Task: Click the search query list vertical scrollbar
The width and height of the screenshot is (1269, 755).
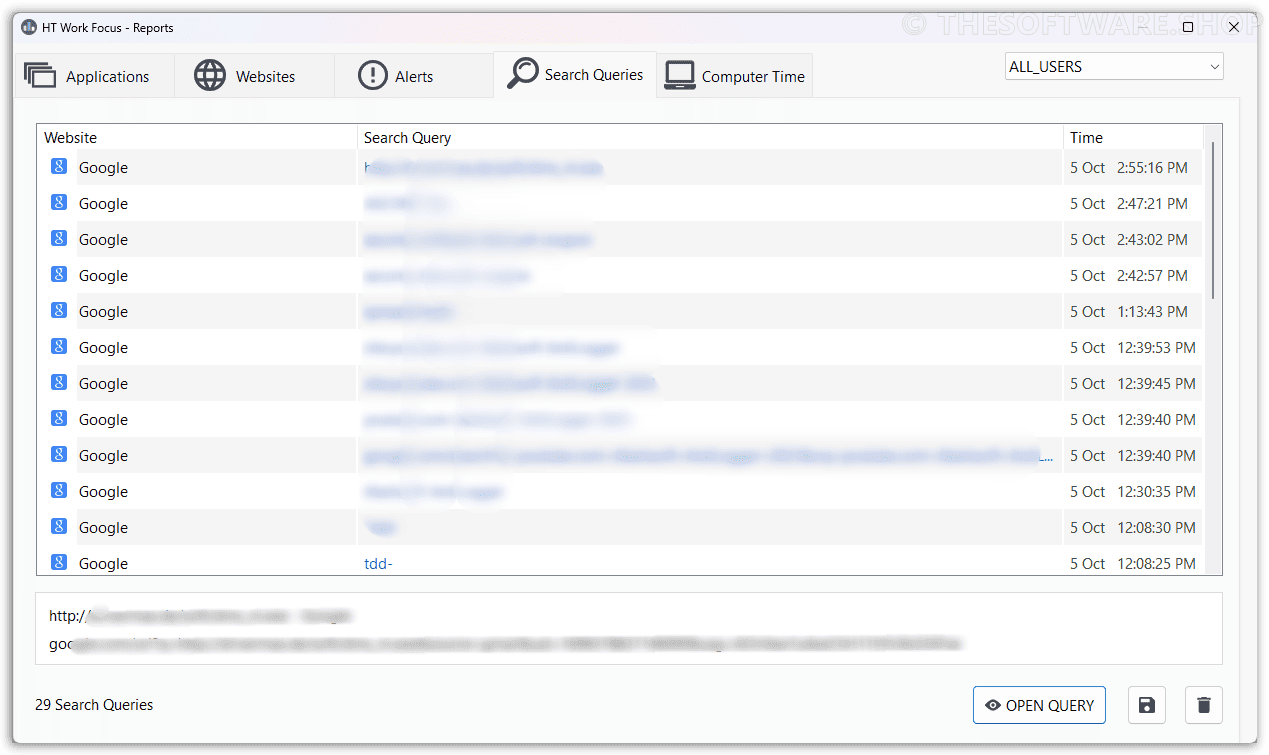Action: pyautogui.click(x=1213, y=220)
